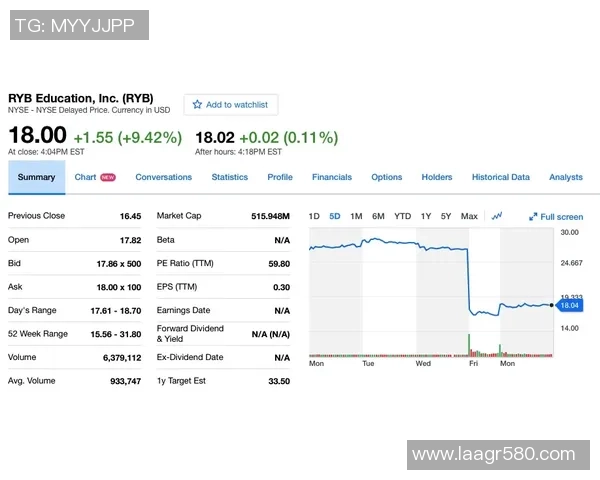
Task: Open the Financials tab
Action: tap(331, 177)
